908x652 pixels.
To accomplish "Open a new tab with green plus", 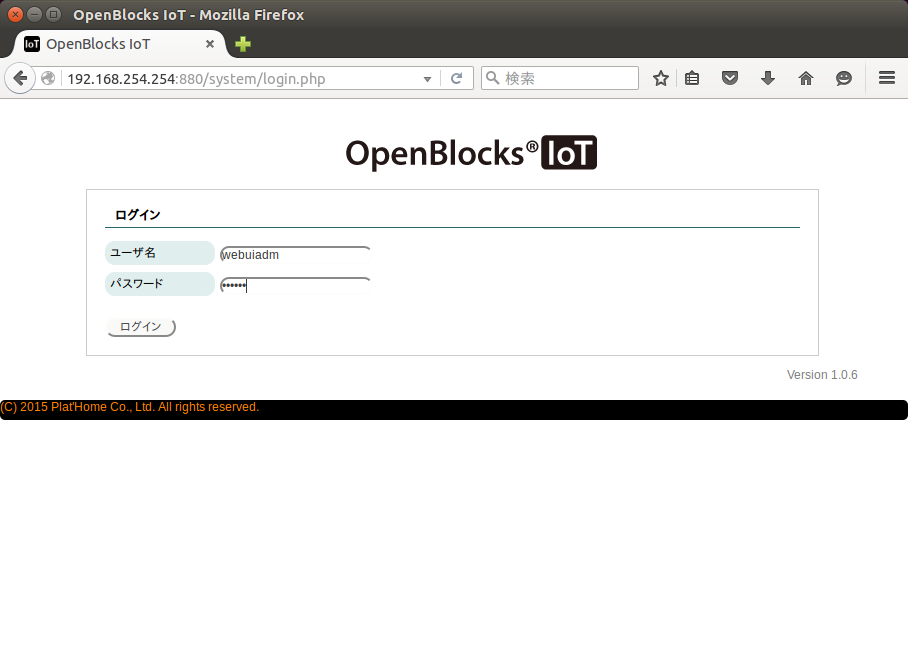I will point(243,44).
